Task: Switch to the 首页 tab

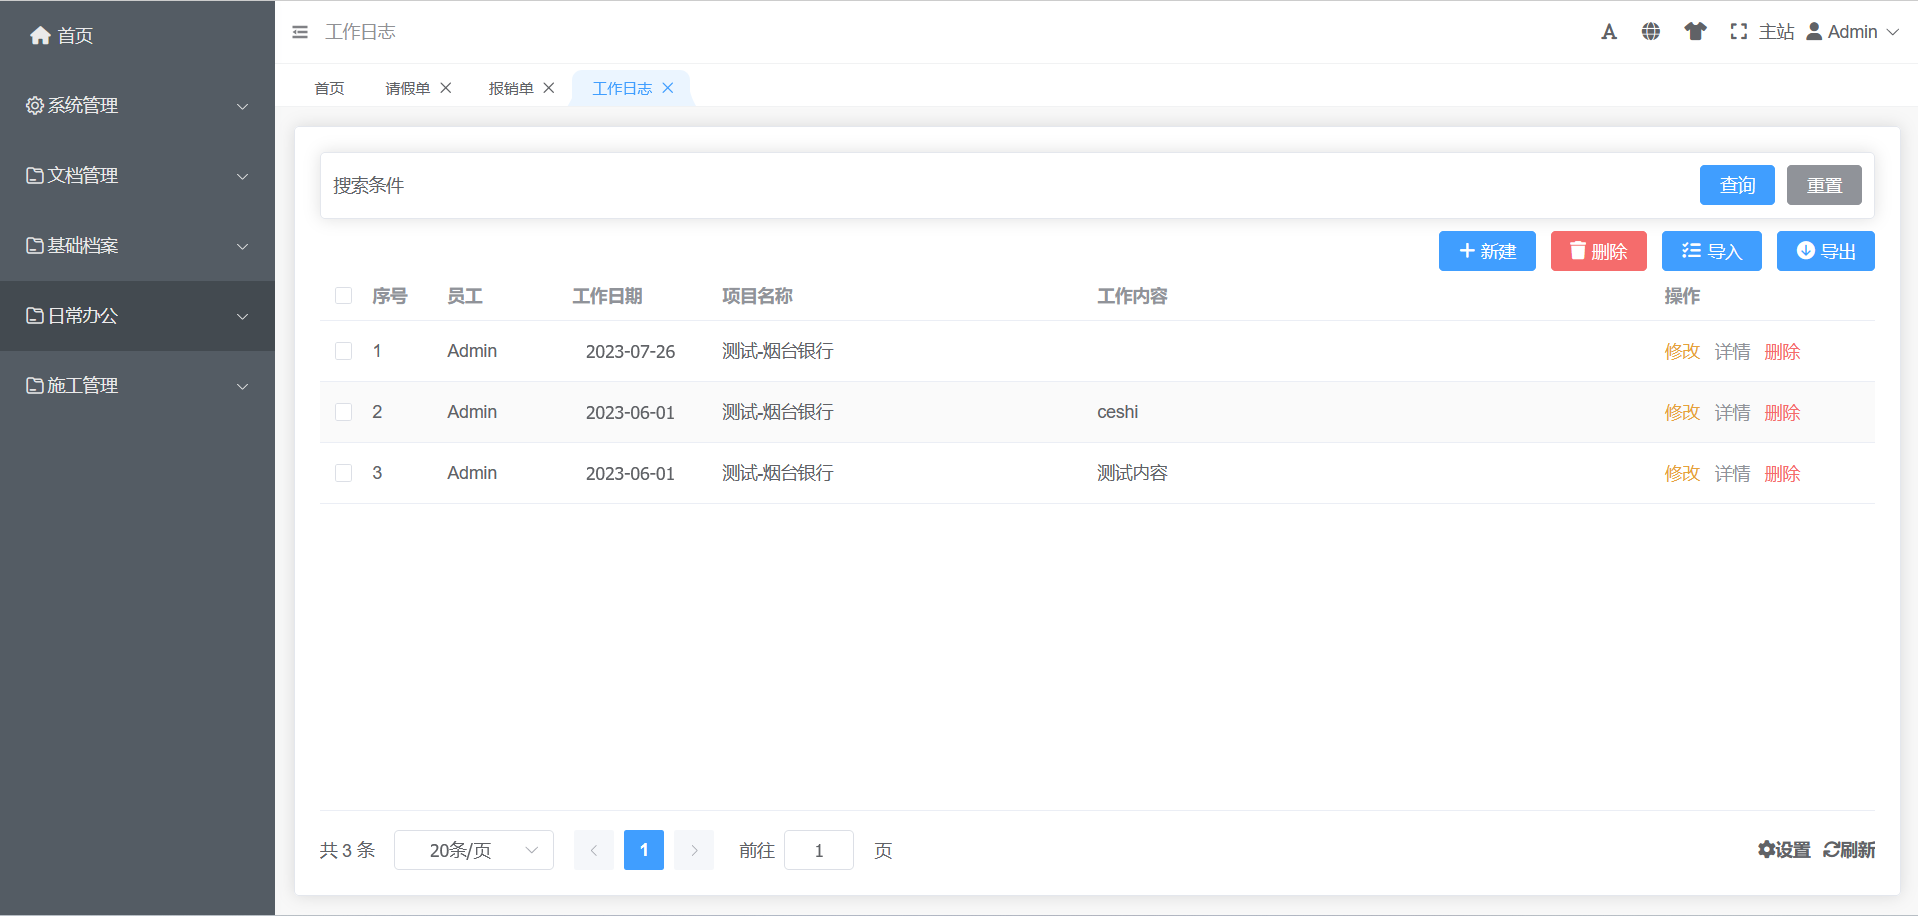Action: pyautogui.click(x=329, y=88)
